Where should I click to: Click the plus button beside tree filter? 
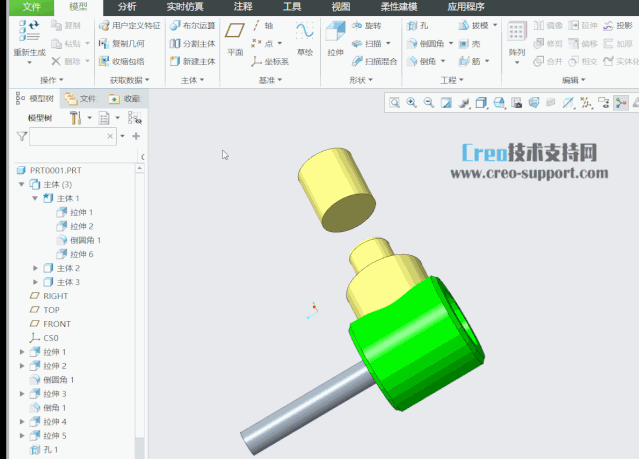click(136, 136)
